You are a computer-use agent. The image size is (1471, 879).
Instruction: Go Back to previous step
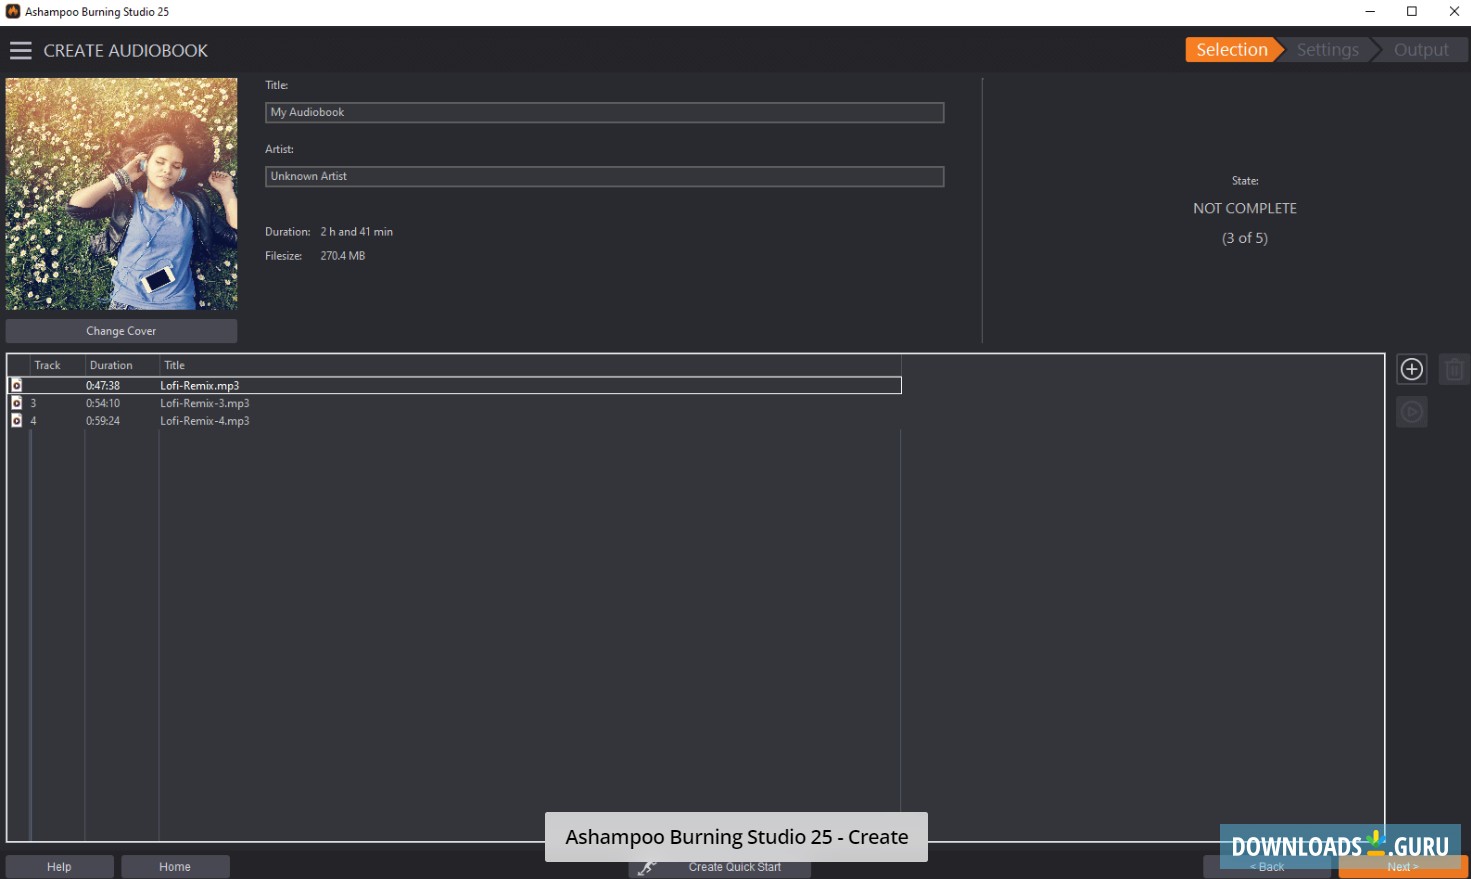1267,867
